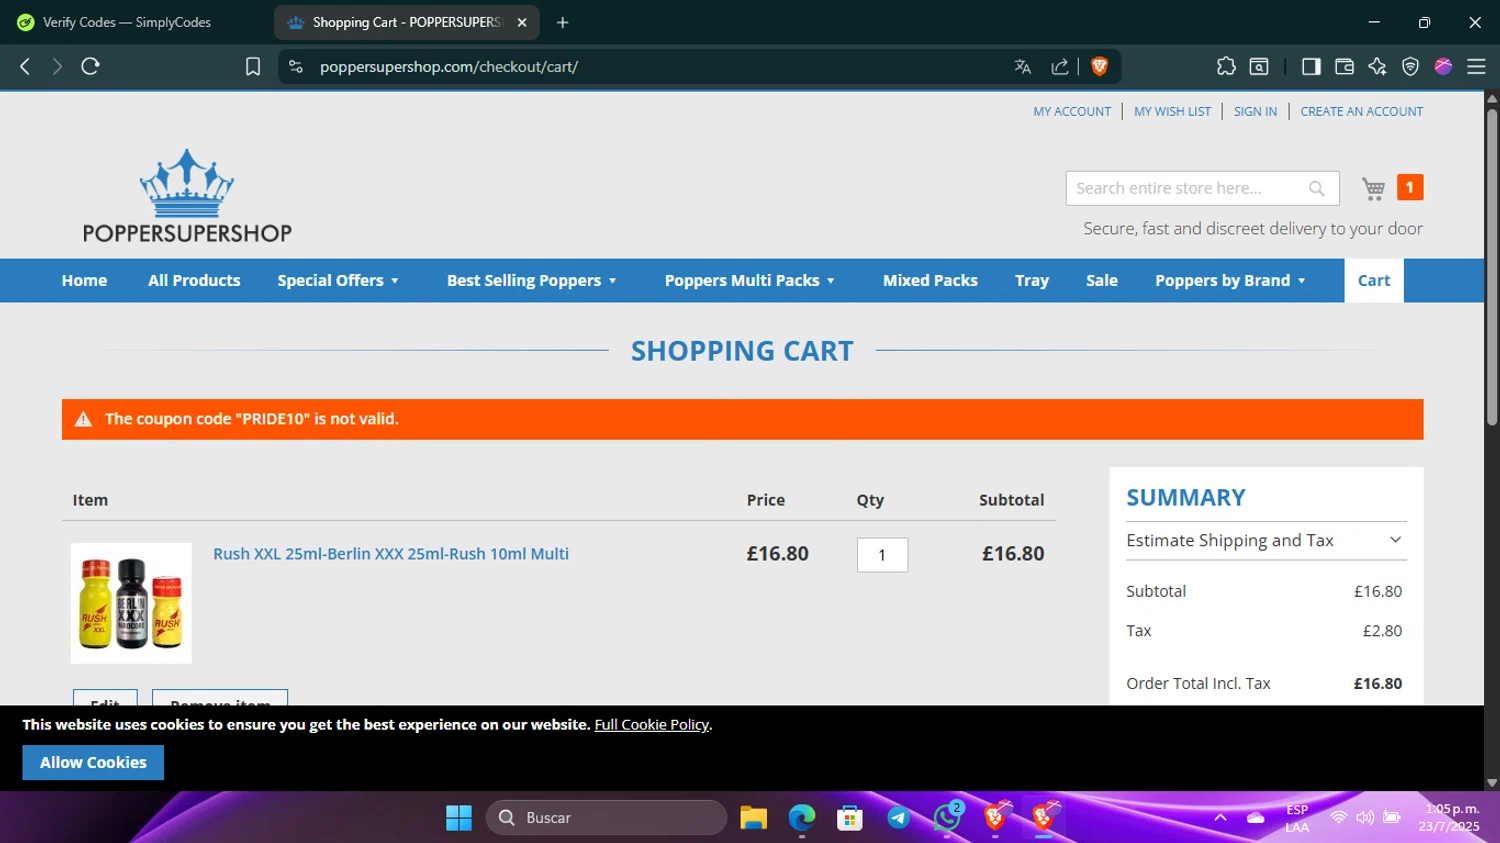
Task: Click the orange cart count badge
Action: 1410,187
